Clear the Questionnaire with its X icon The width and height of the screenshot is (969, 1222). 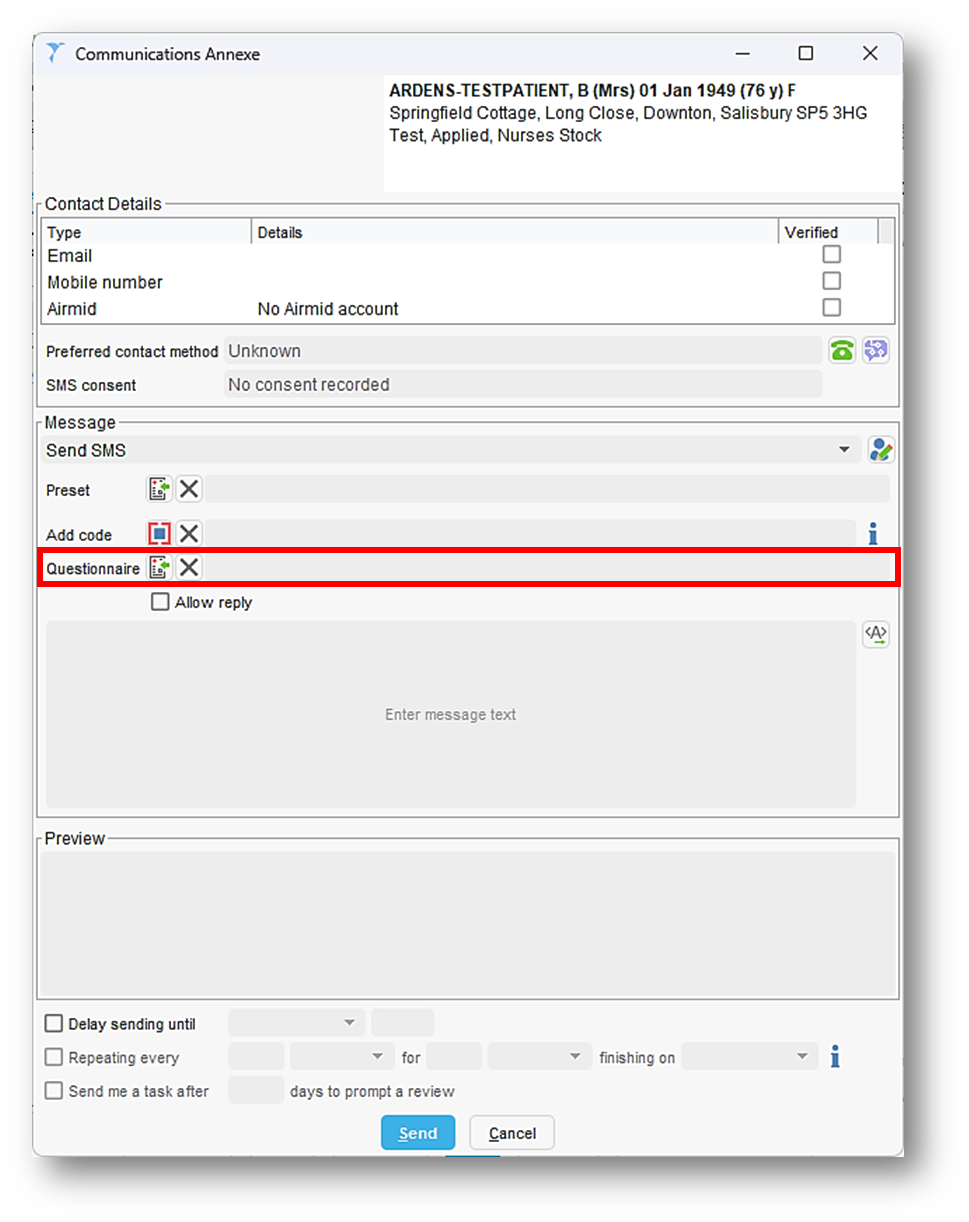[189, 568]
